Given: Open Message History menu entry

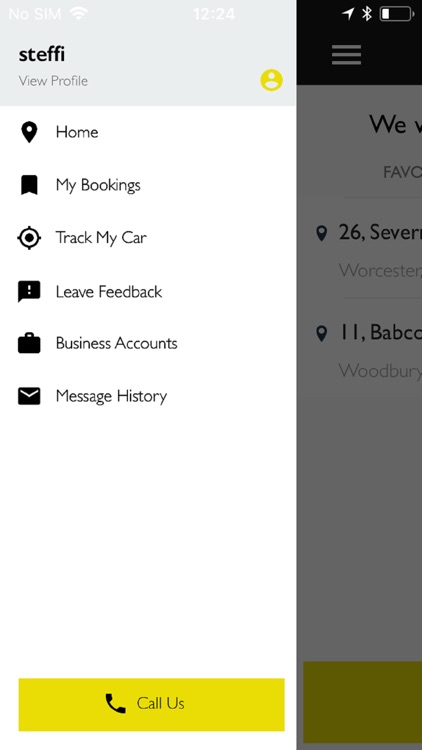Looking at the screenshot, I should (x=148, y=396).
